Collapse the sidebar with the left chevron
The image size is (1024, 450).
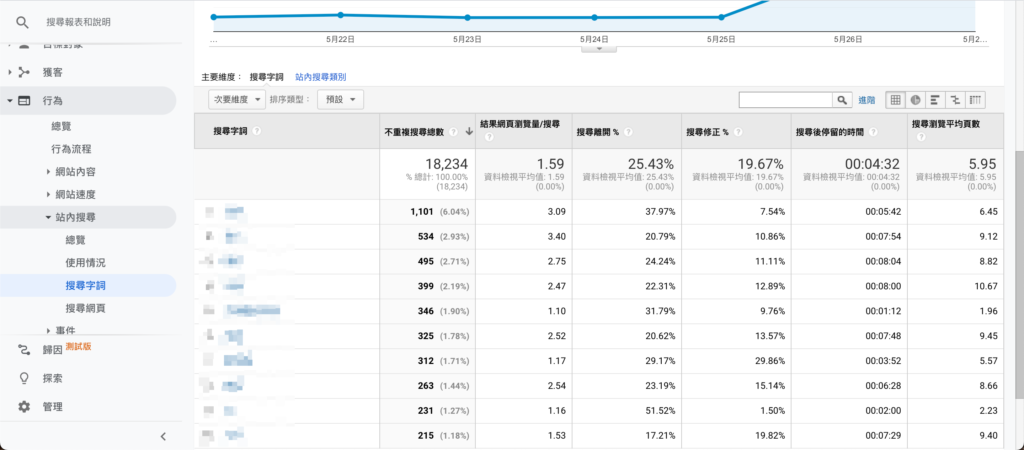(163, 436)
